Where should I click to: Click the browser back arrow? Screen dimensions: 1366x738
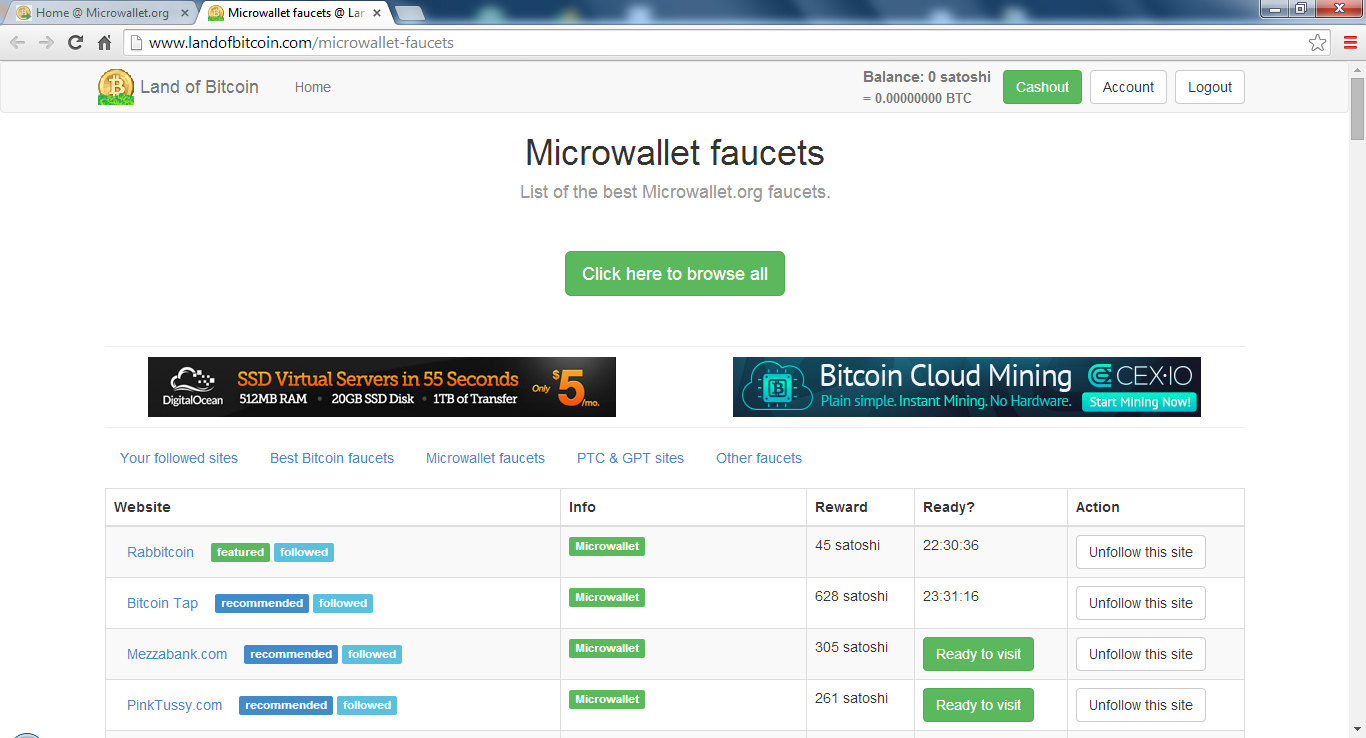coord(18,43)
